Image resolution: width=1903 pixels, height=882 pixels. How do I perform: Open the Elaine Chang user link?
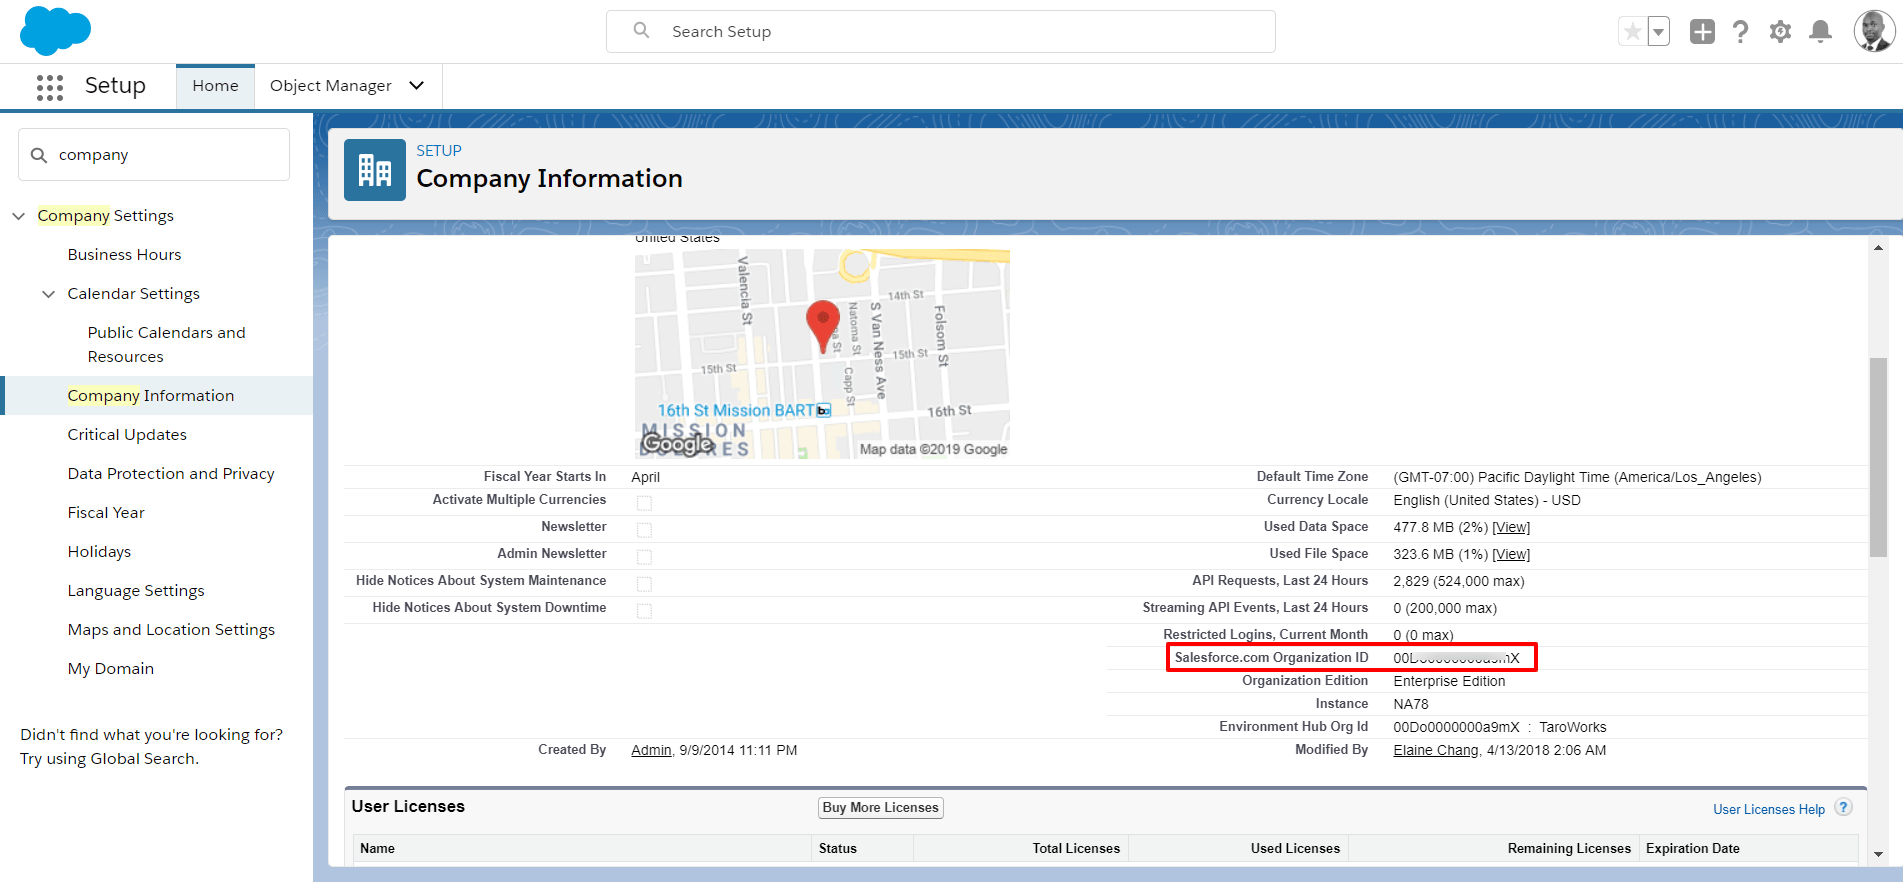click(x=1436, y=750)
